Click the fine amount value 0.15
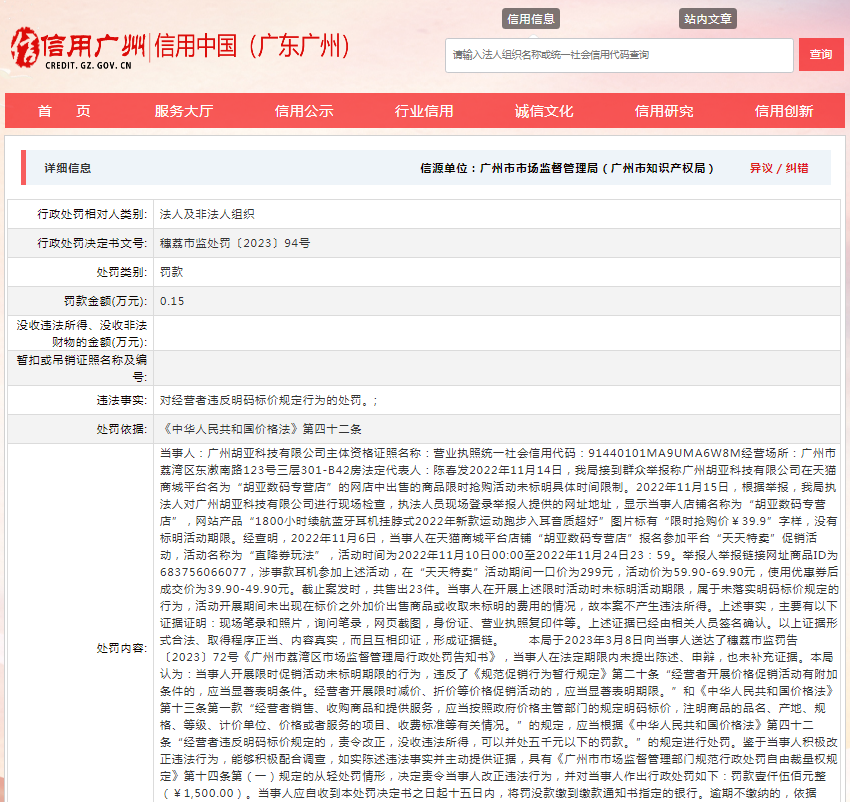 [x=172, y=301]
